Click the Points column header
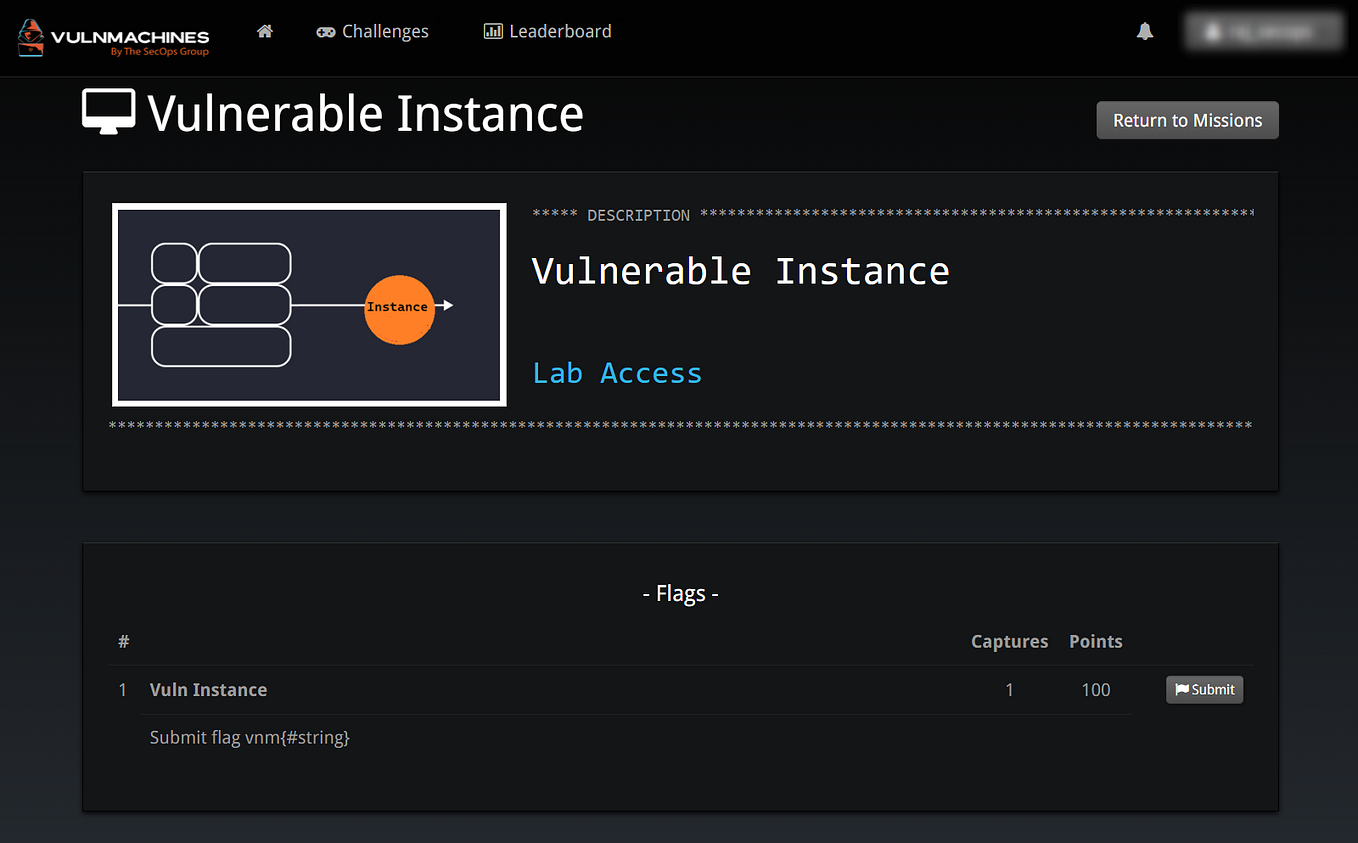1358x843 pixels. point(1095,641)
